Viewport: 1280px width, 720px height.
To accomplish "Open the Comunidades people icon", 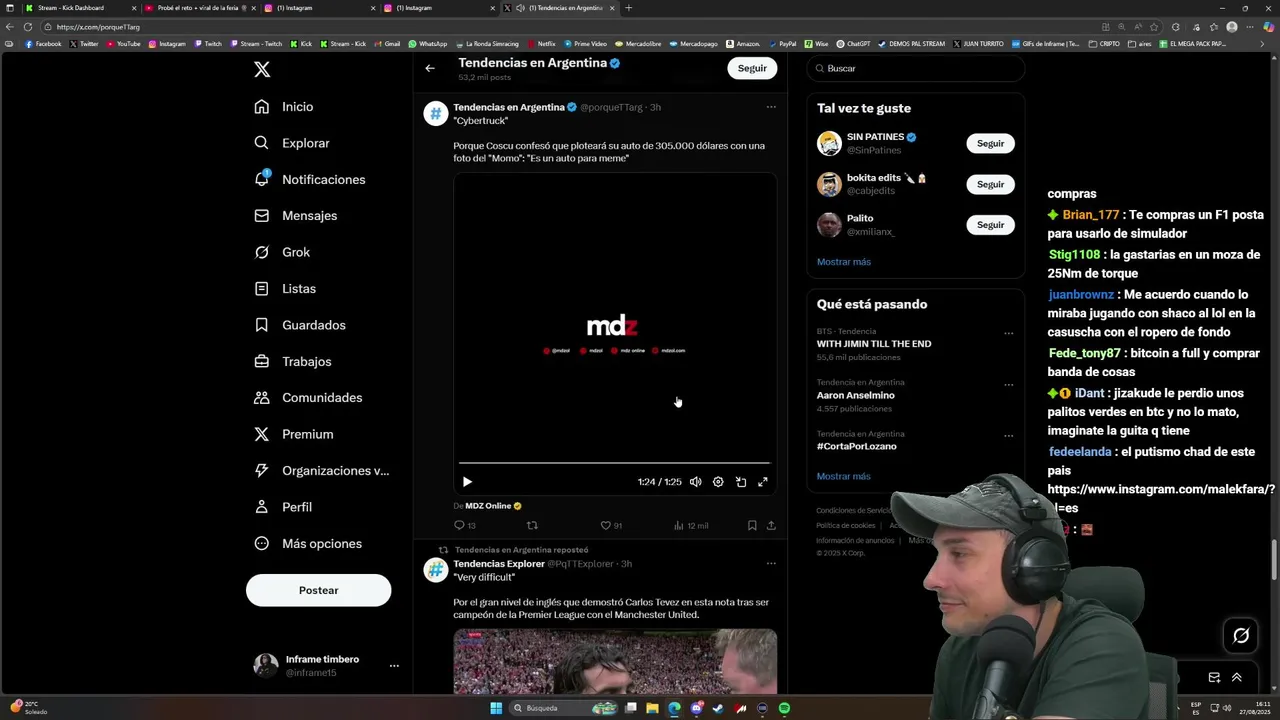I will [x=262, y=398].
